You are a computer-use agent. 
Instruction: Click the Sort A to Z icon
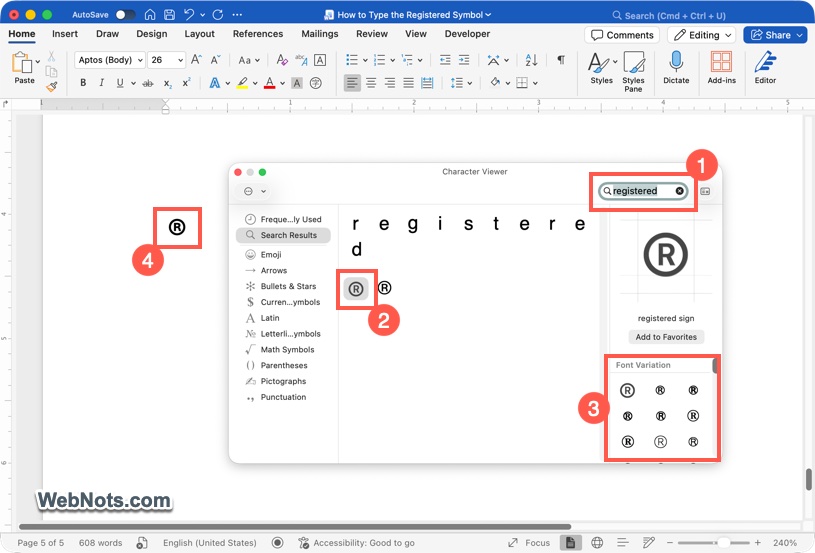[531, 60]
